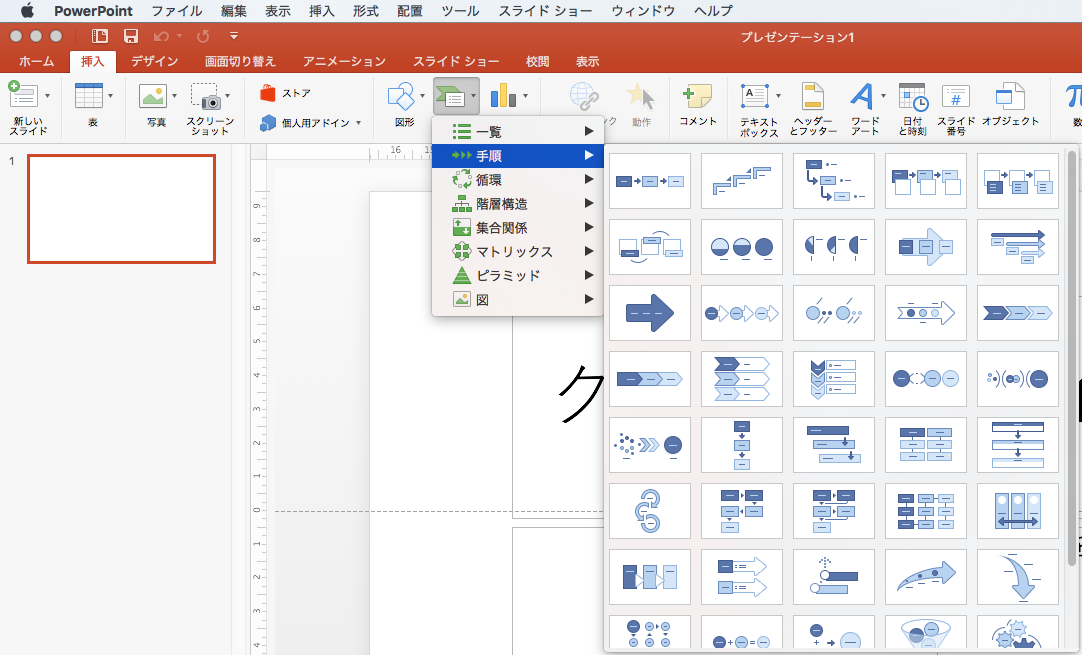This screenshot has height=655, width=1082.
Task: Switch to the デザイン tab
Action: (x=154, y=62)
